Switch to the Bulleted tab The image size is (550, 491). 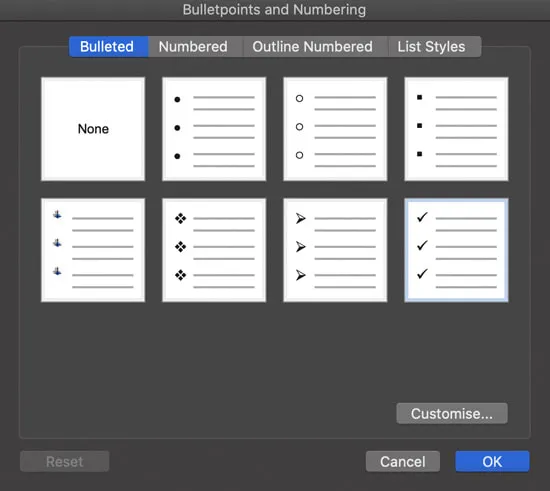108,47
